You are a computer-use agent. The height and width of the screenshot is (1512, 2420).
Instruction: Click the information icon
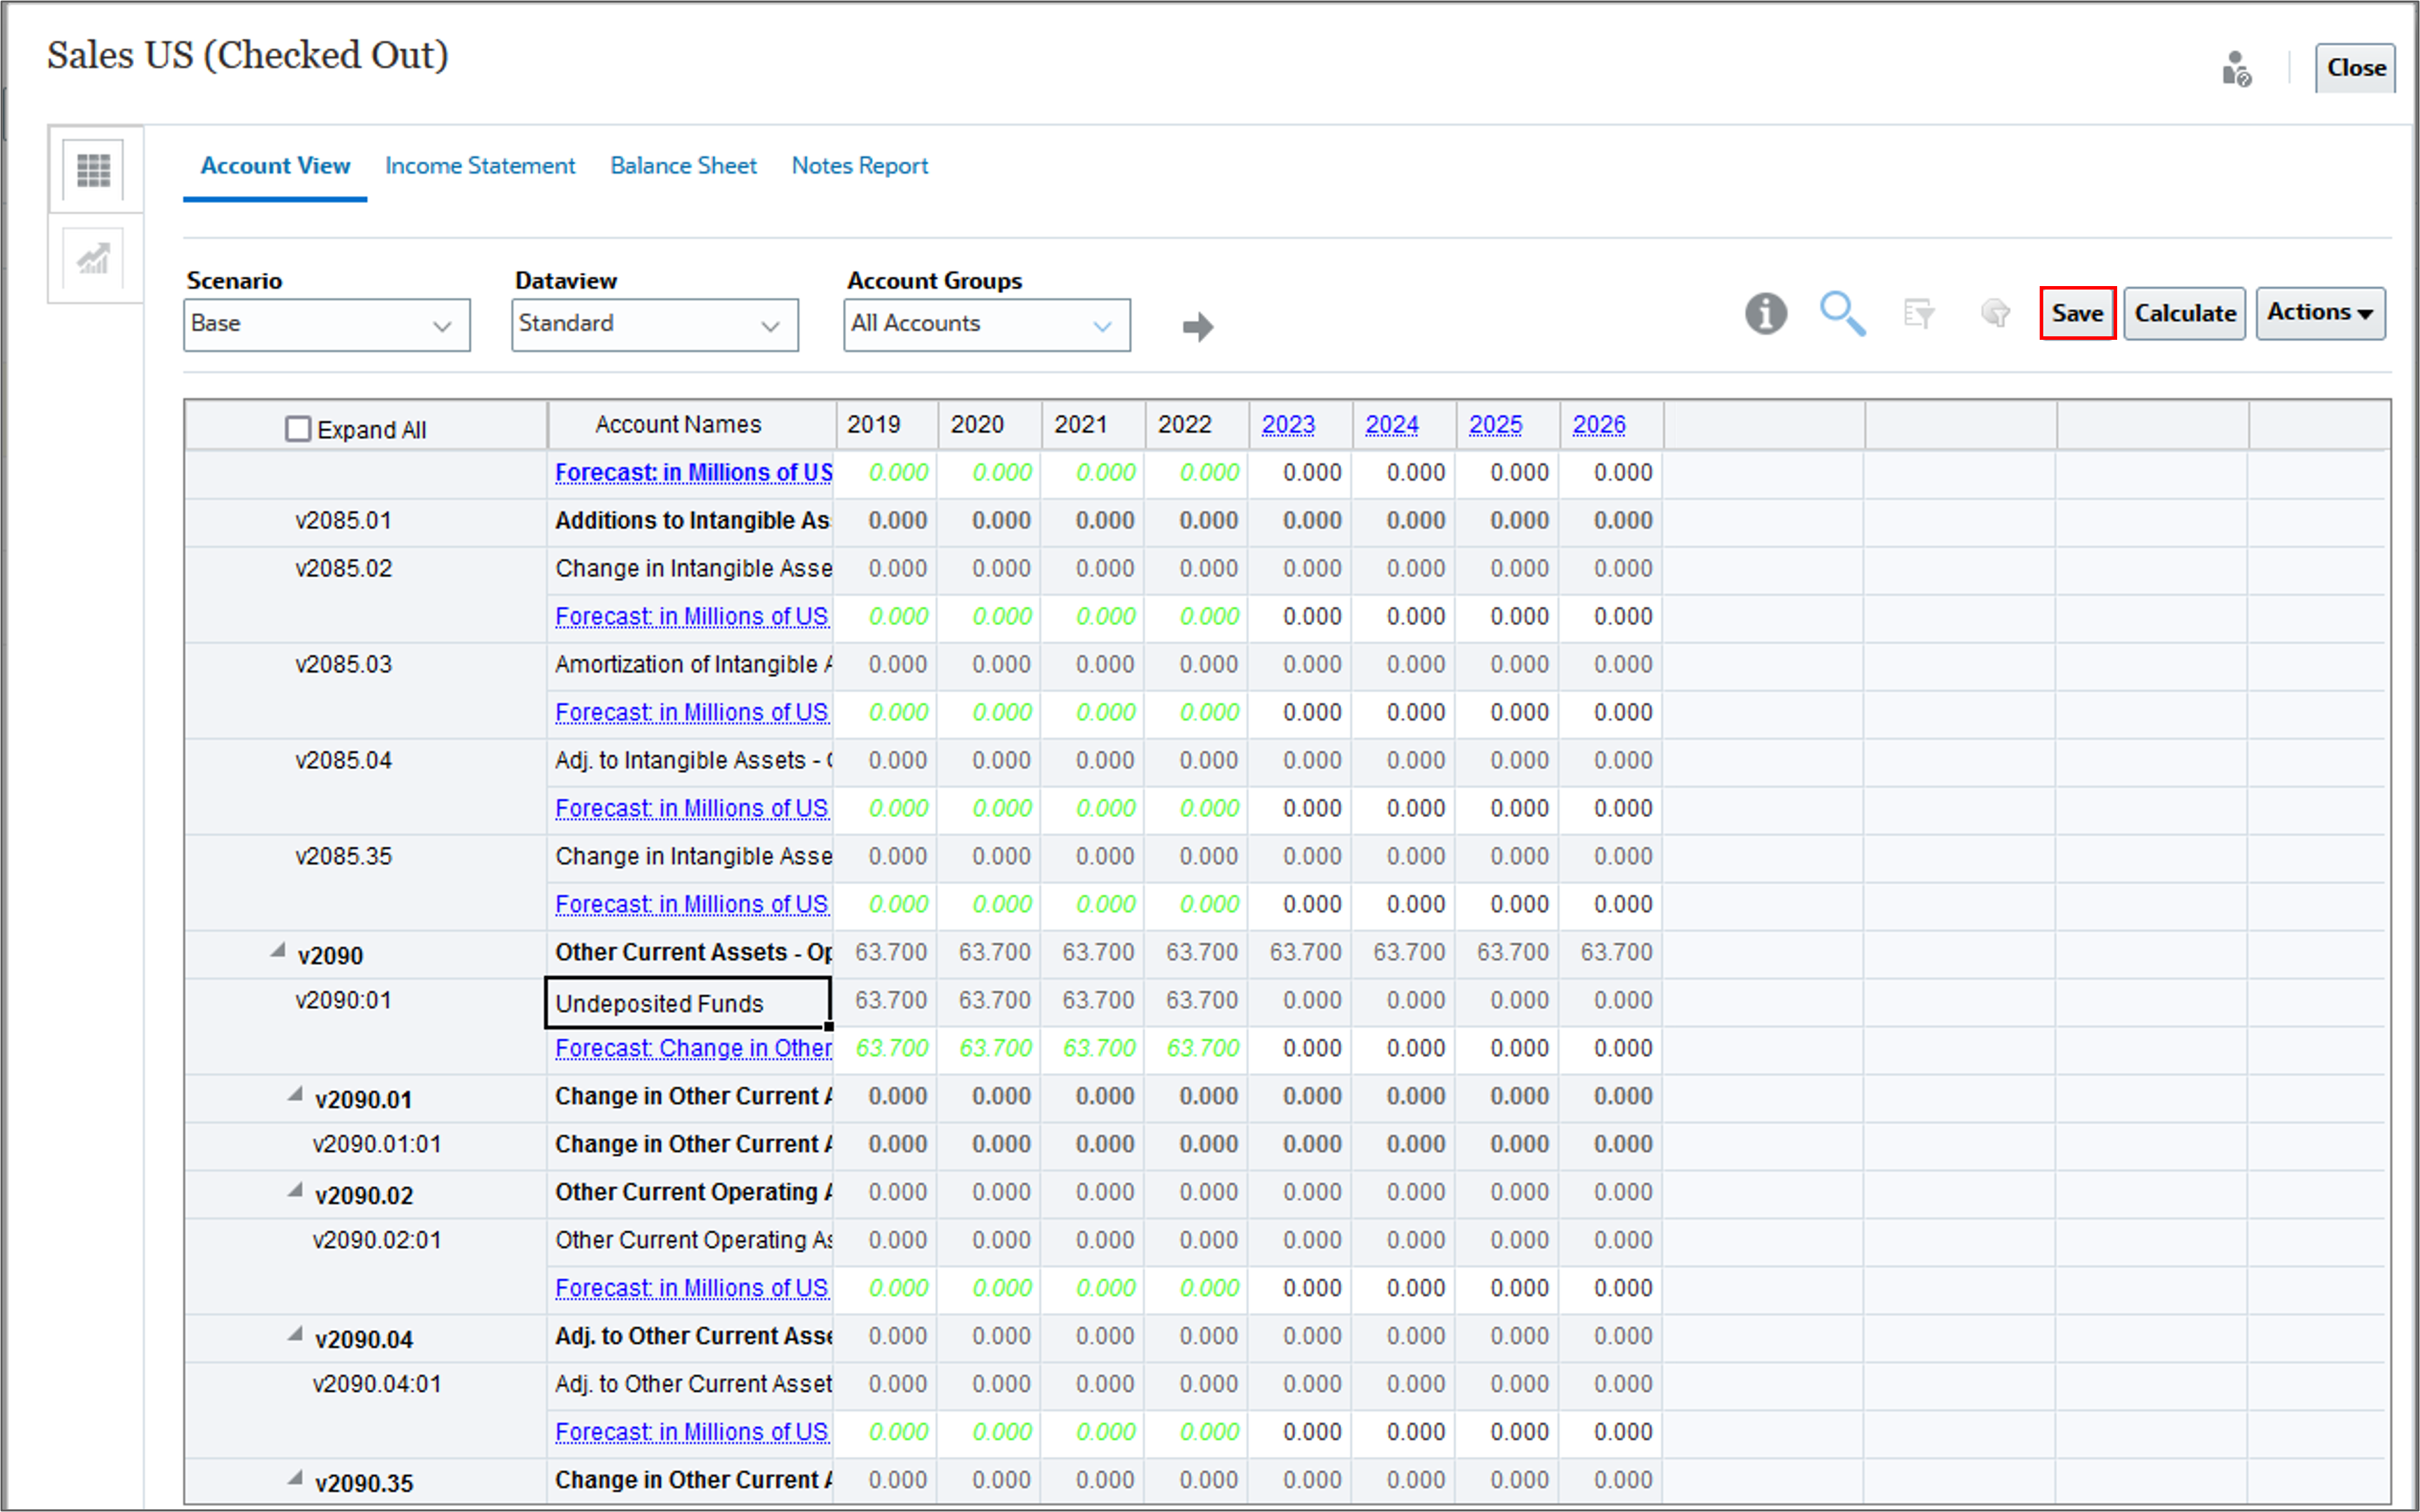coord(1765,314)
